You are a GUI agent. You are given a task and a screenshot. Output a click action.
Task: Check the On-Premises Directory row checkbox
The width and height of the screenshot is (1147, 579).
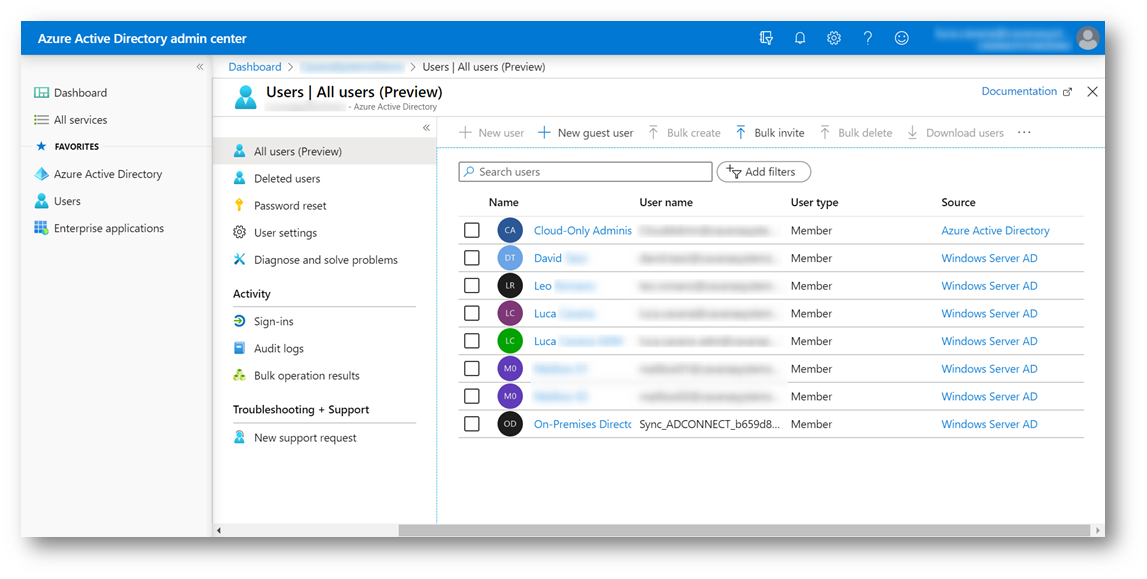[472, 424]
